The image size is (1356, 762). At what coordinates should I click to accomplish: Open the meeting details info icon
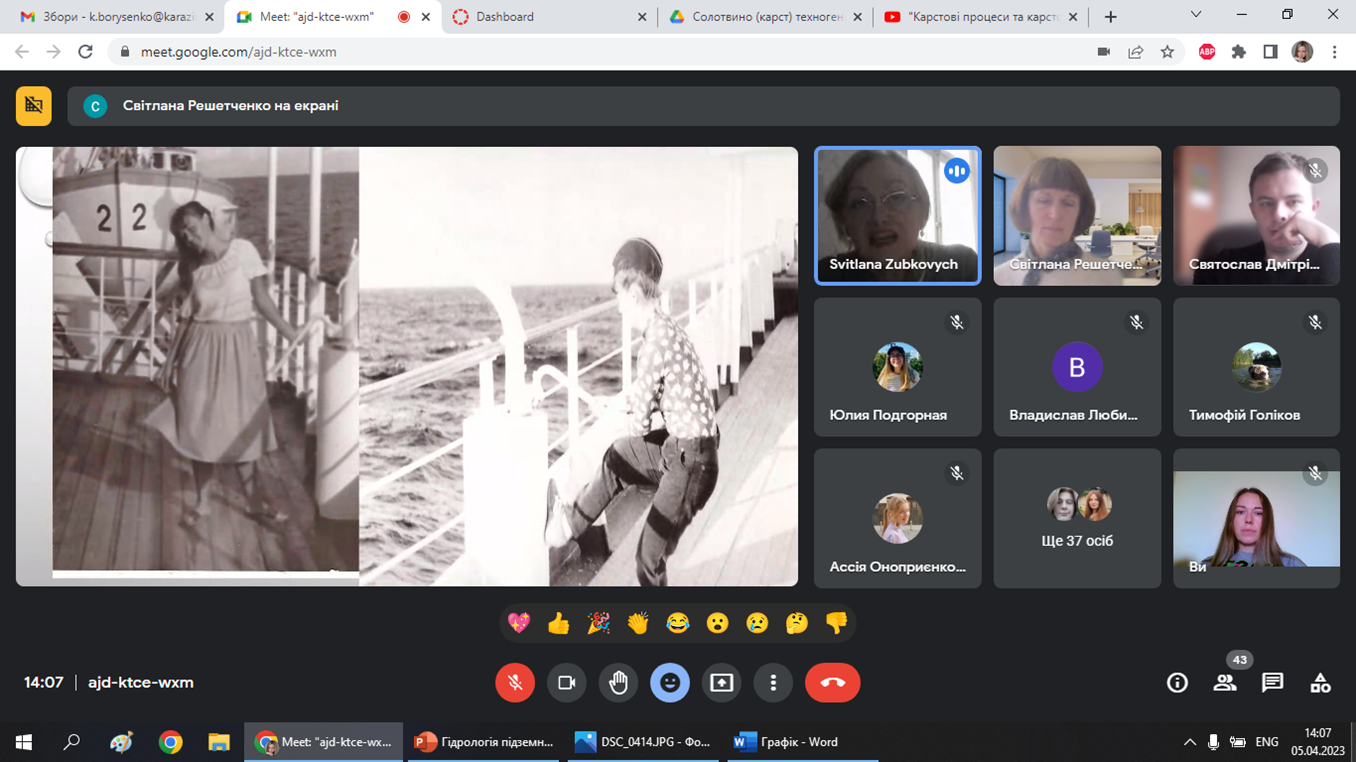tap(1177, 683)
